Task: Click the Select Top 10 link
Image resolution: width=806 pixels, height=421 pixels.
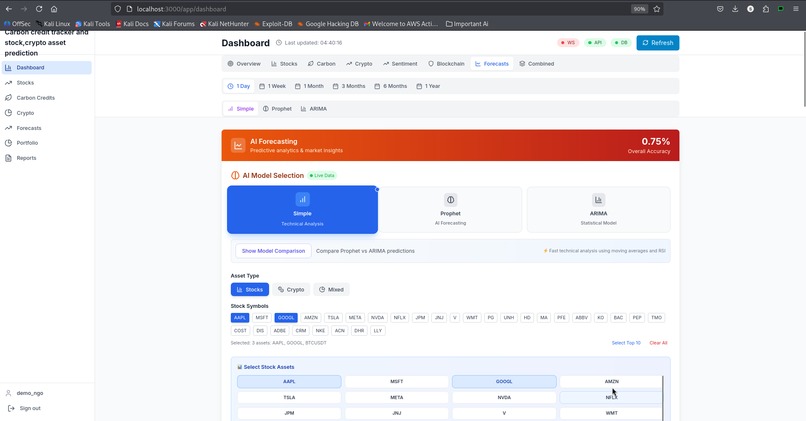Action: 626,343
